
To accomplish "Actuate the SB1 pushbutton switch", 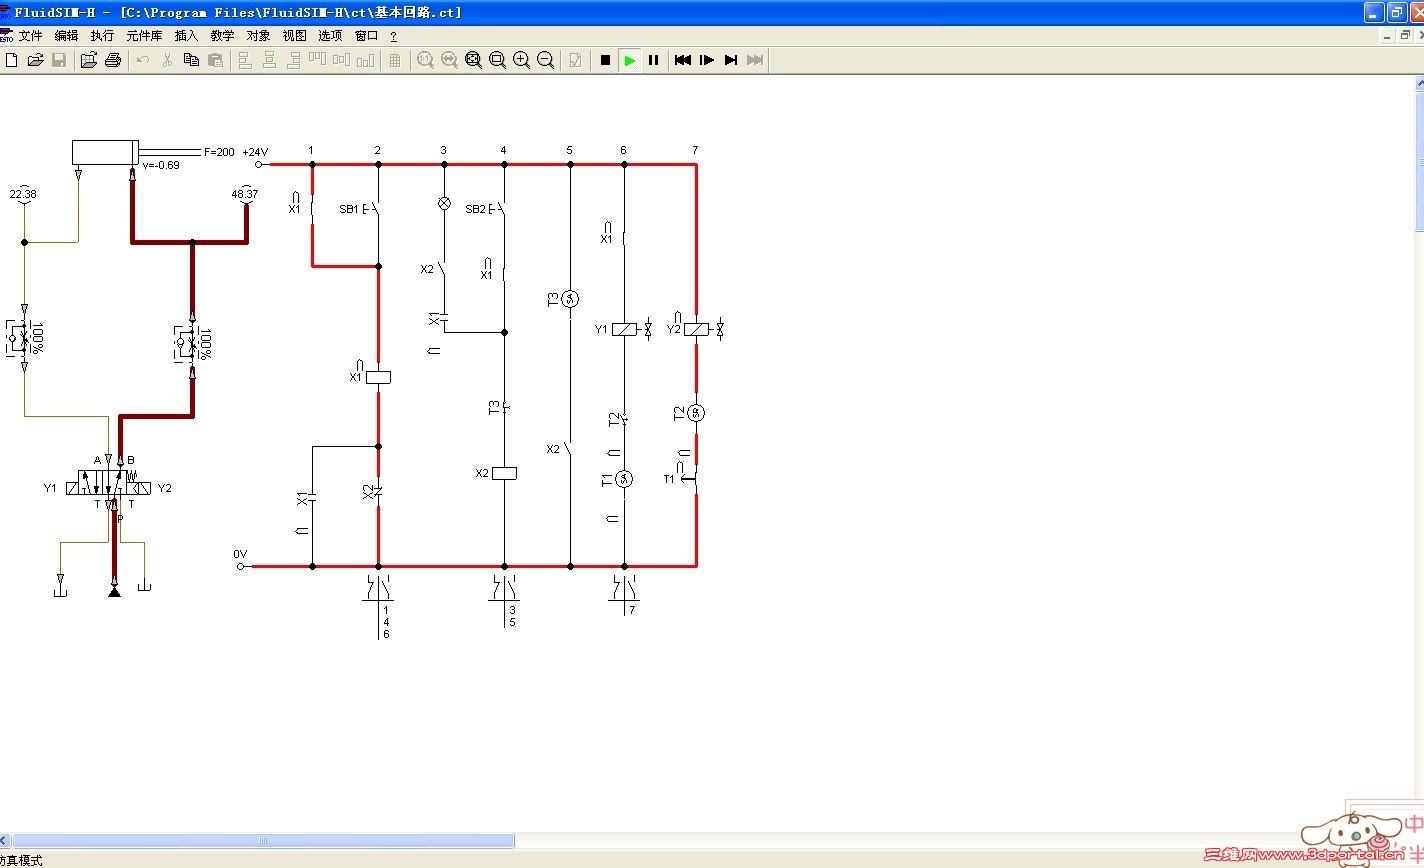I will coord(372,209).
